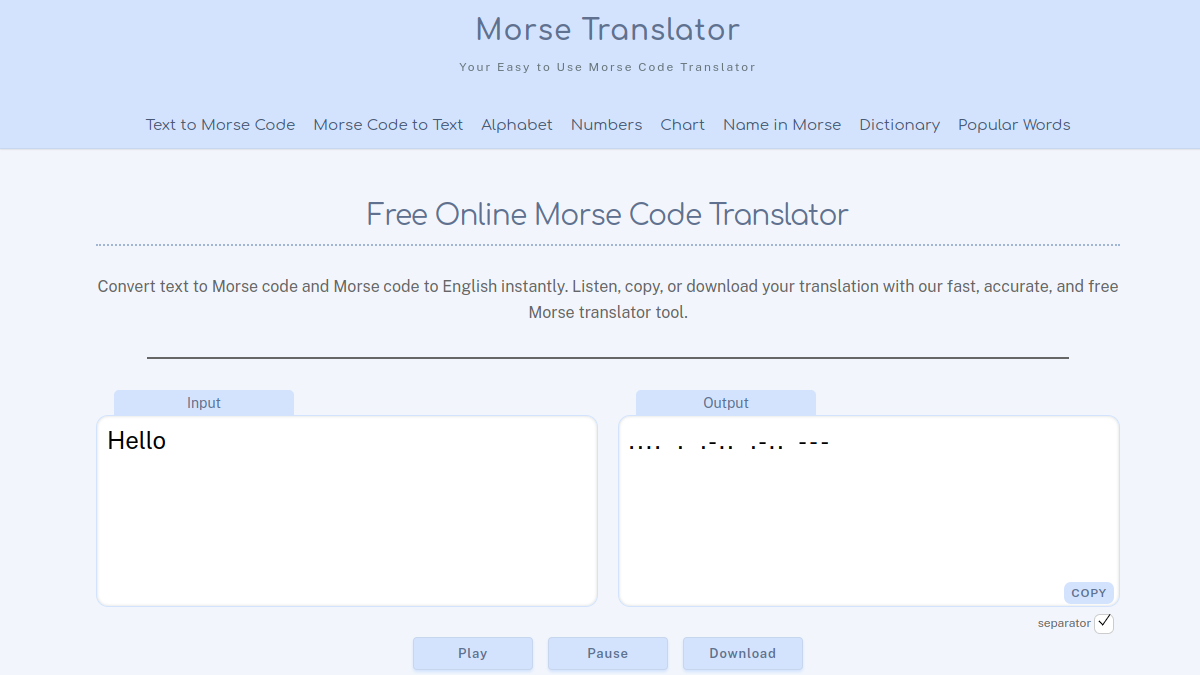Click the Free Online Morse Code Translator heading
The height and width of the screenshot is (675, 1200).
pyautogui.click(x=608, y=214)
